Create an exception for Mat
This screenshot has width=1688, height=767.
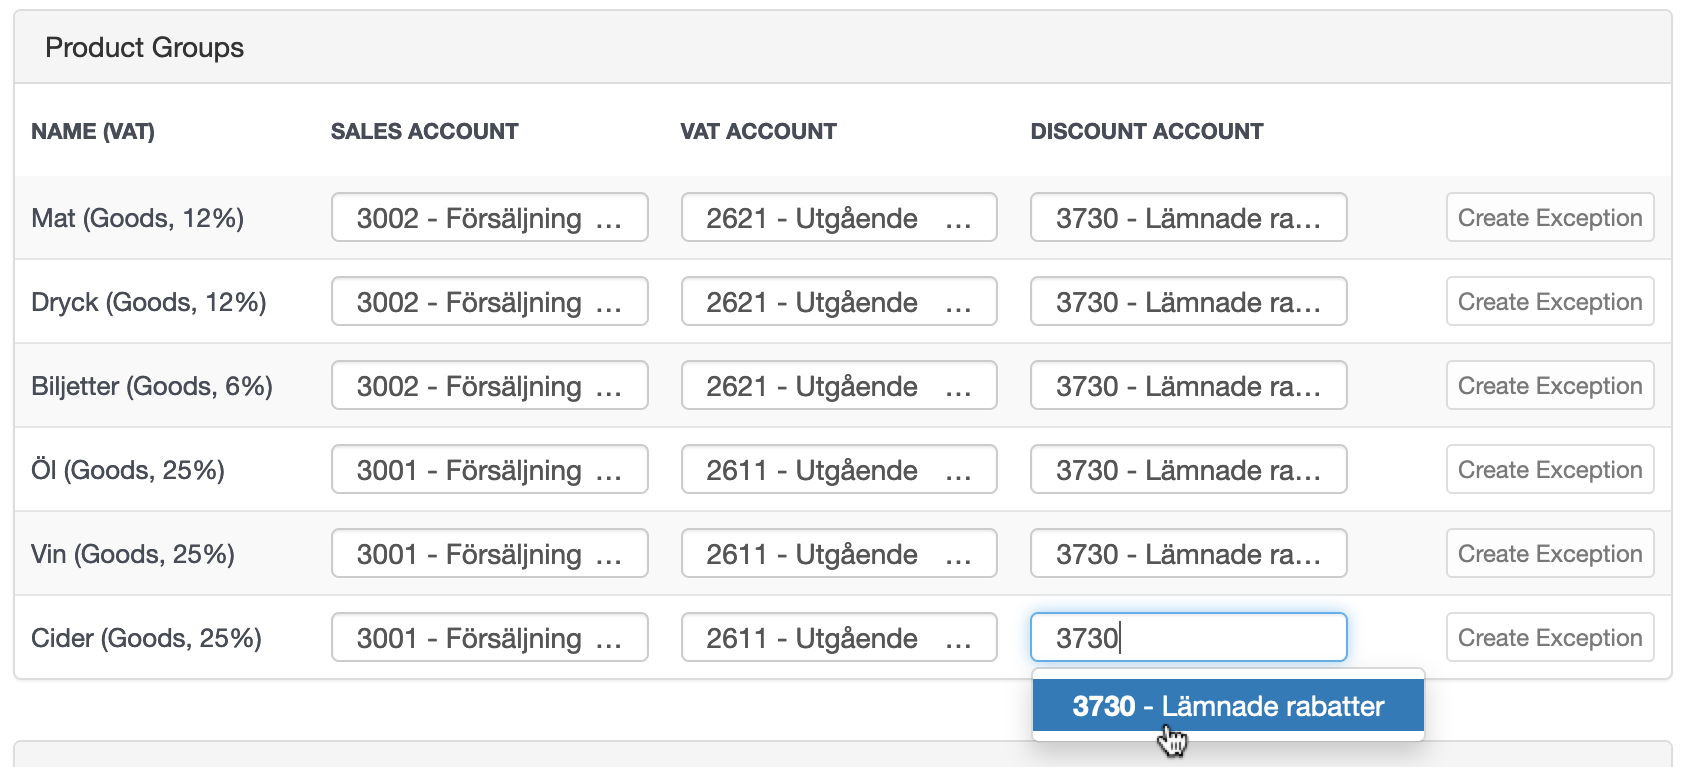click(x=1550, y=217)
